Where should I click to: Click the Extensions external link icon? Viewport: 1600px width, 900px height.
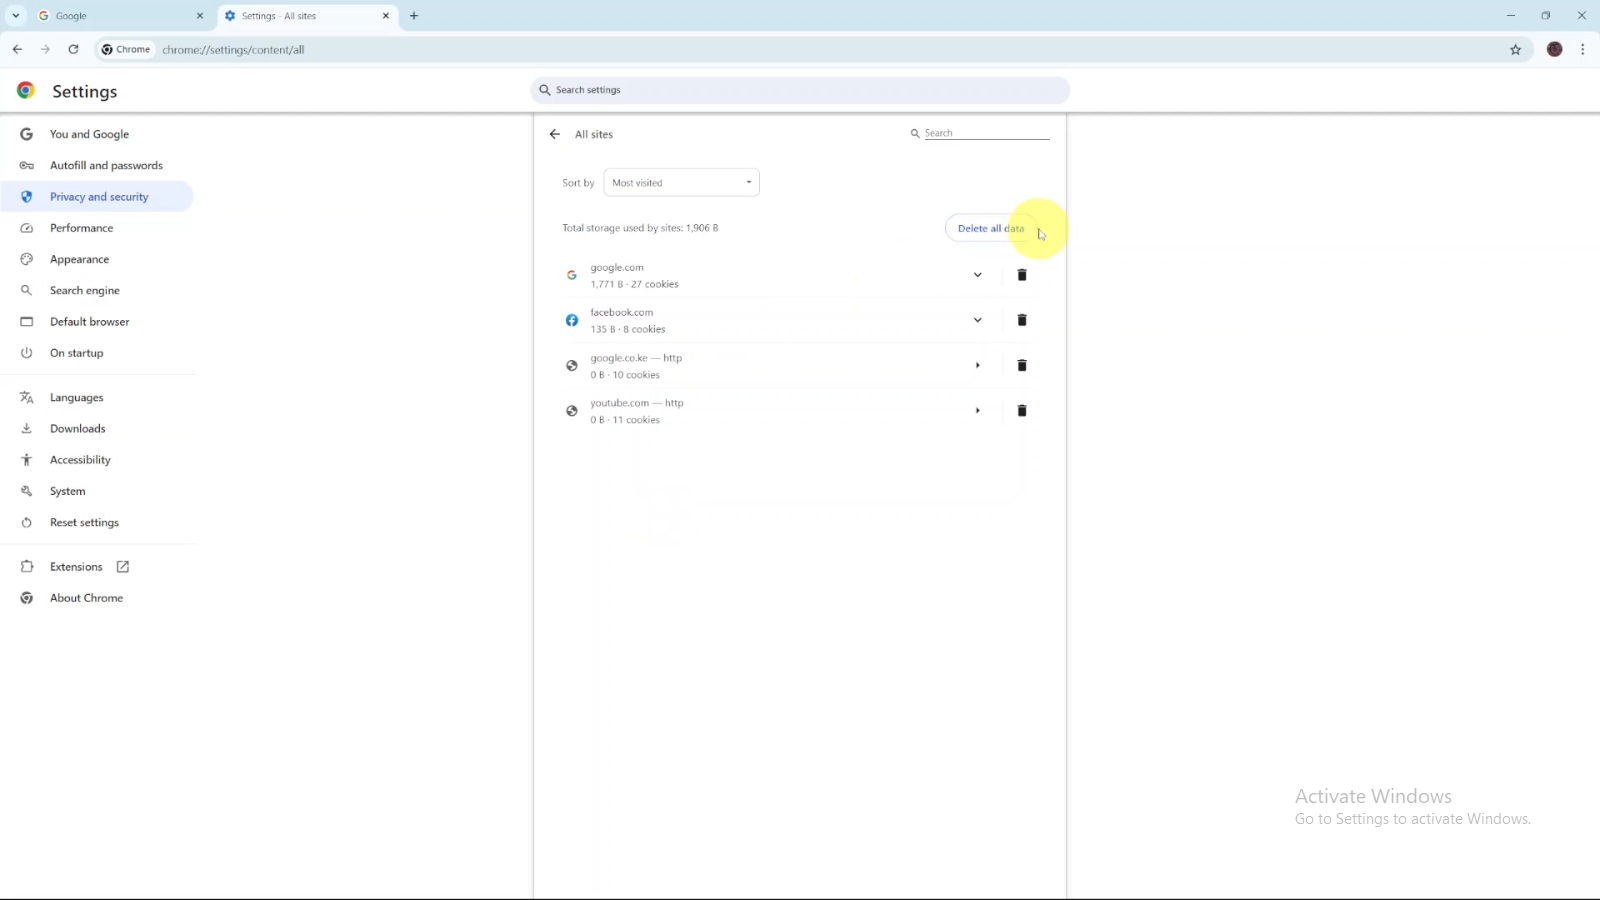(123, 567)
